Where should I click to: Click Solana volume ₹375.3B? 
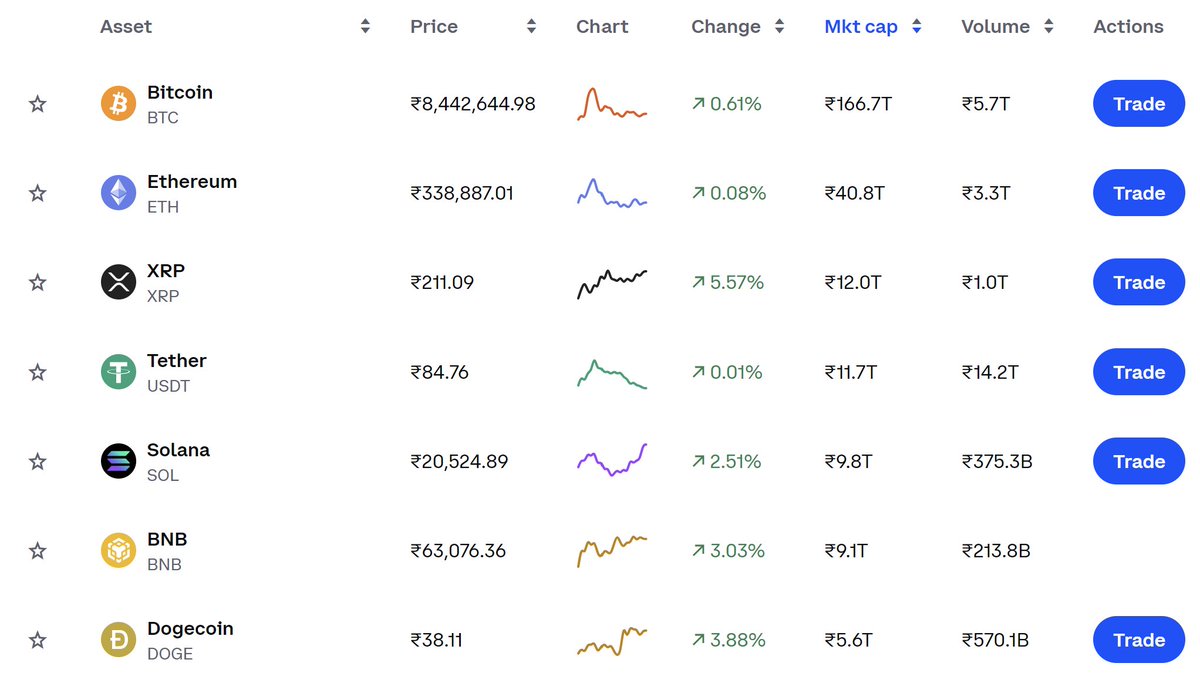tap(997, 462)
